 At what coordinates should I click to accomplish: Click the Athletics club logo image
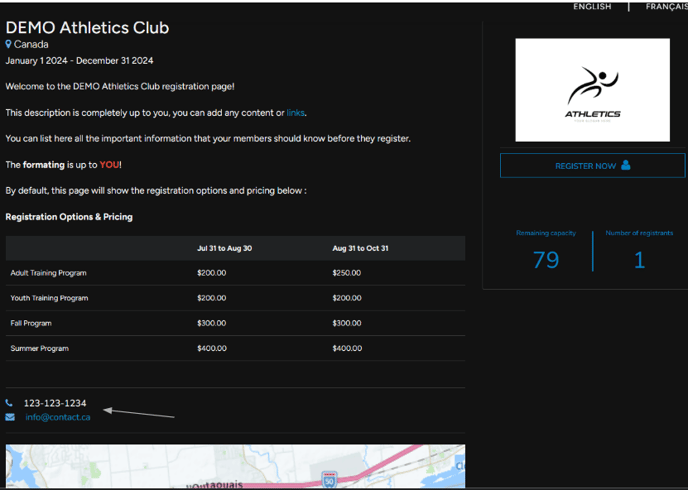click(x=592, y=90)
